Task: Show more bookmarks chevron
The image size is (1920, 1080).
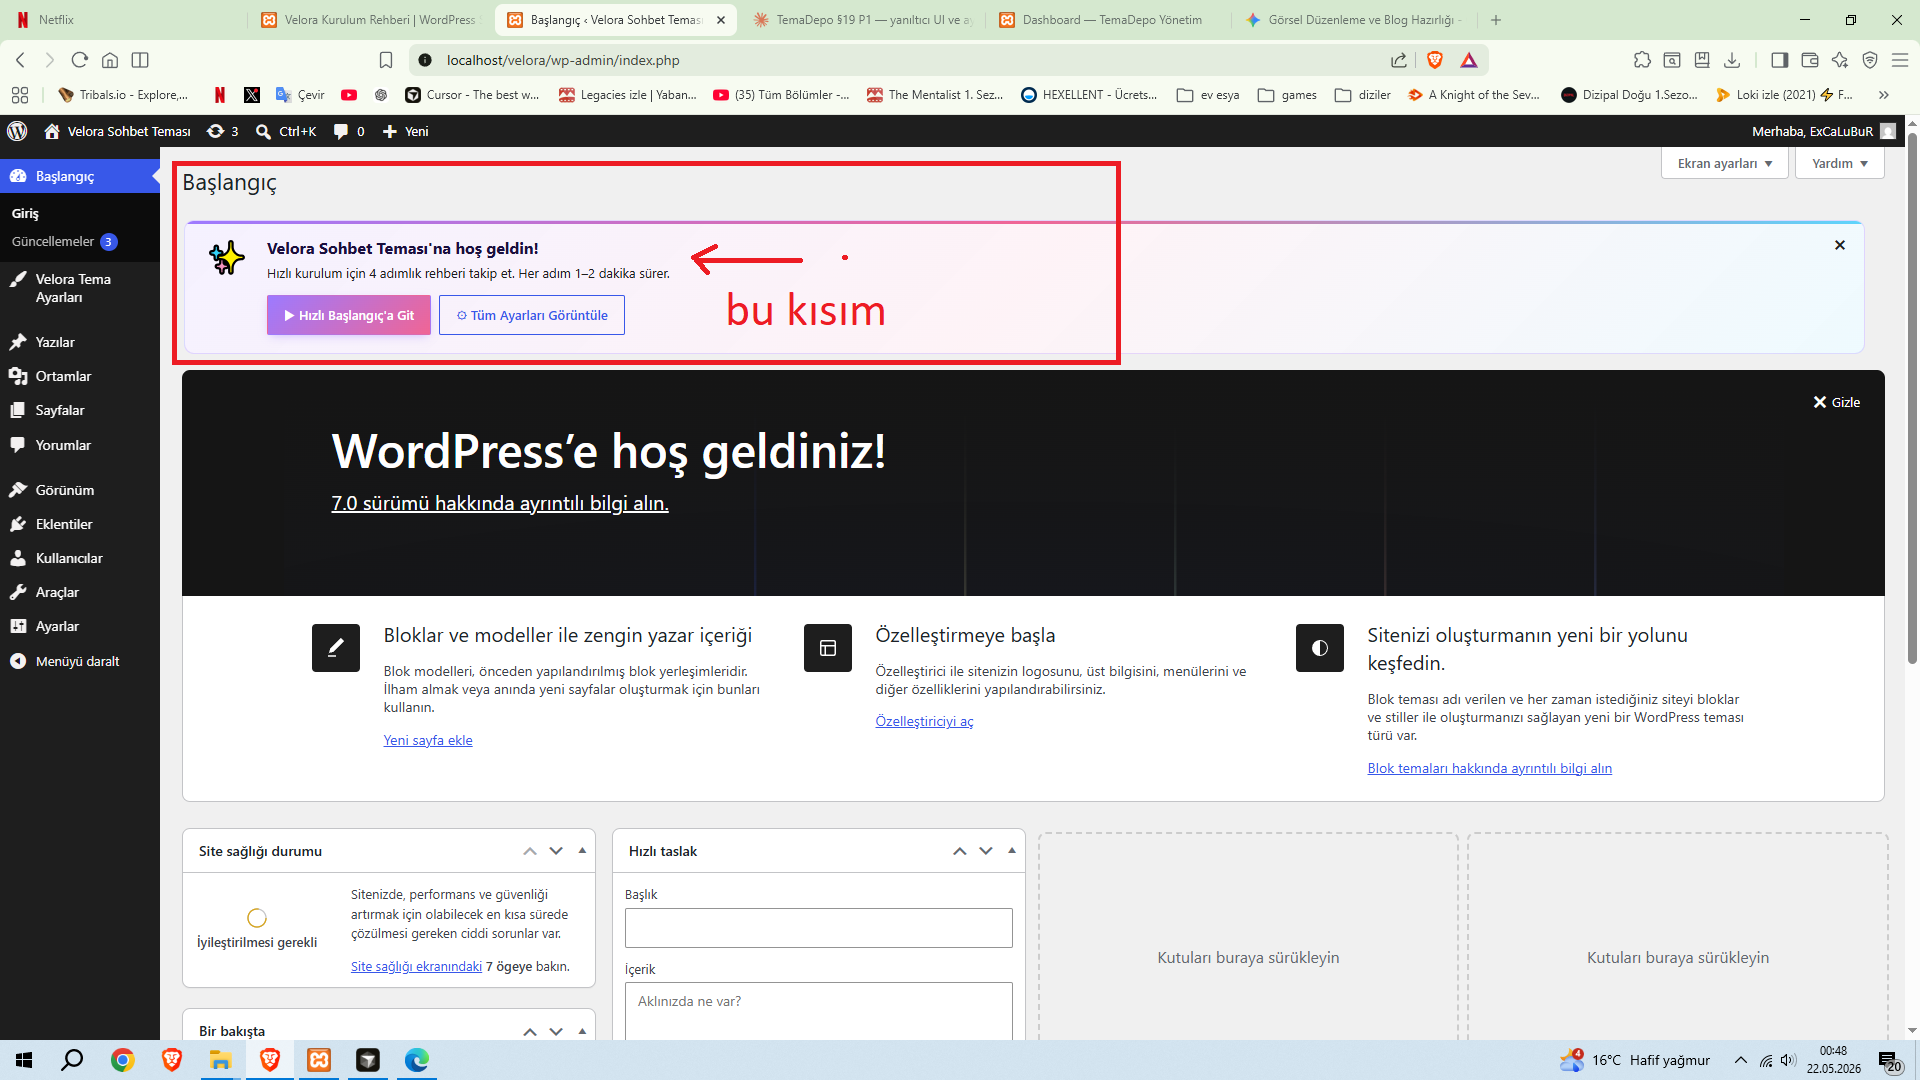Action: (1884, 95)
